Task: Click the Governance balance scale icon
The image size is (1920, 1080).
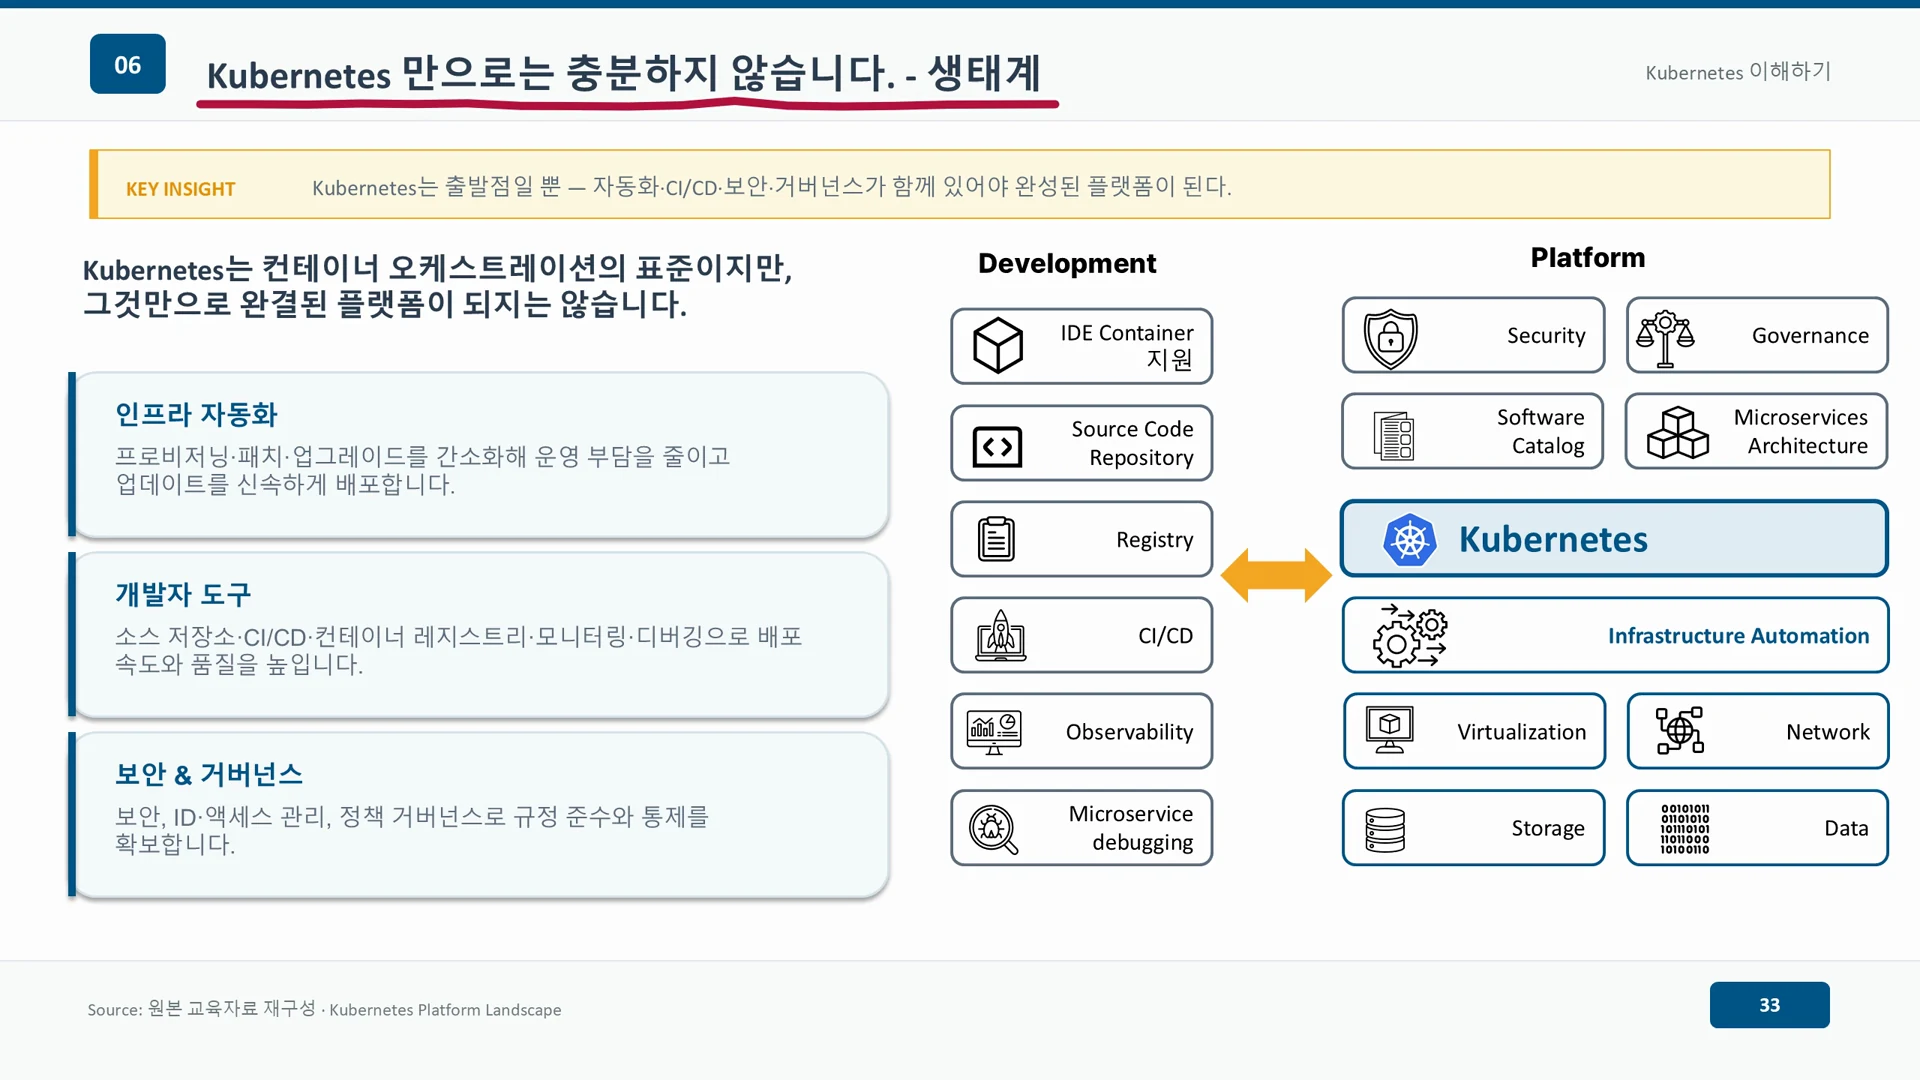Action: tap(1665, 338)
